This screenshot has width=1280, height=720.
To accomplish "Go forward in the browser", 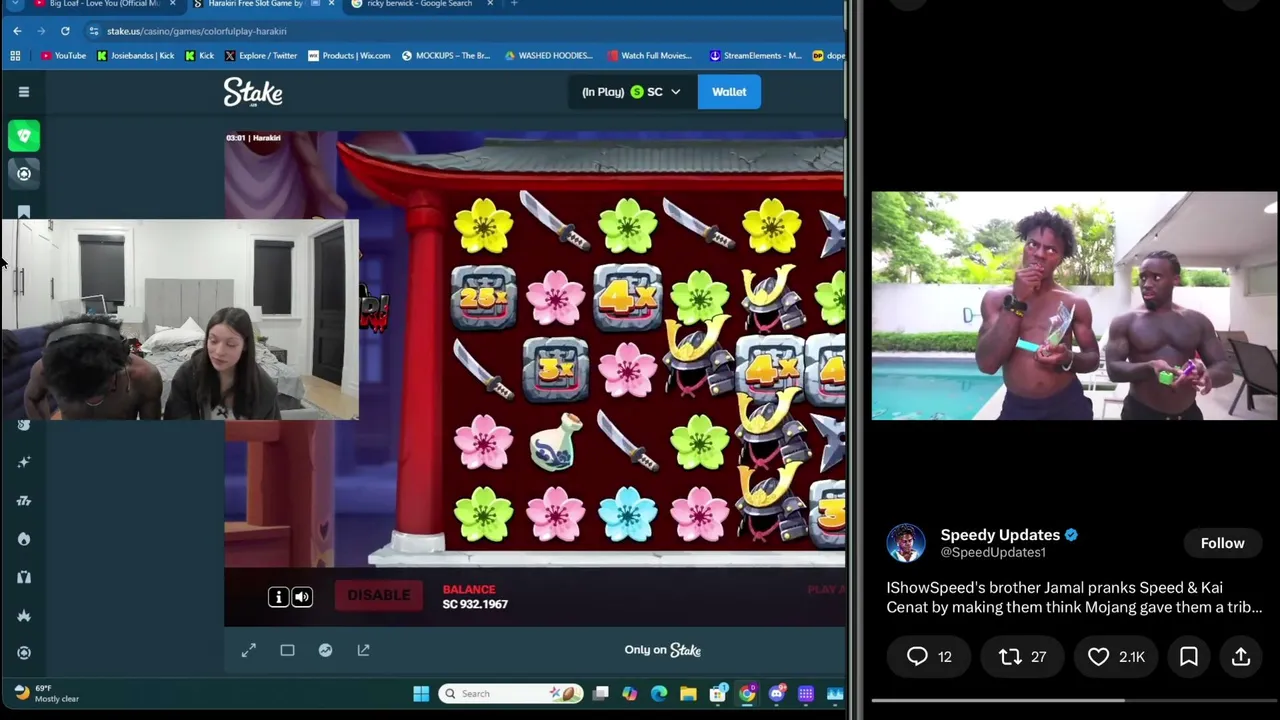I will point(41,31).
